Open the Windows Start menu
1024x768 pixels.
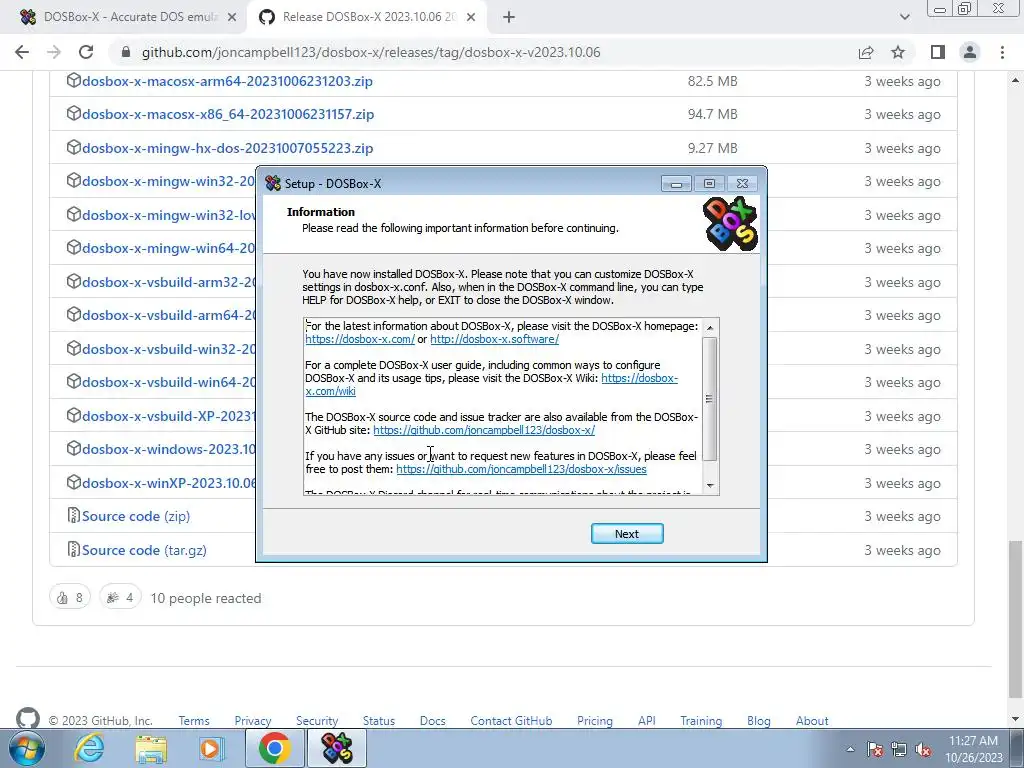point(26,748)
